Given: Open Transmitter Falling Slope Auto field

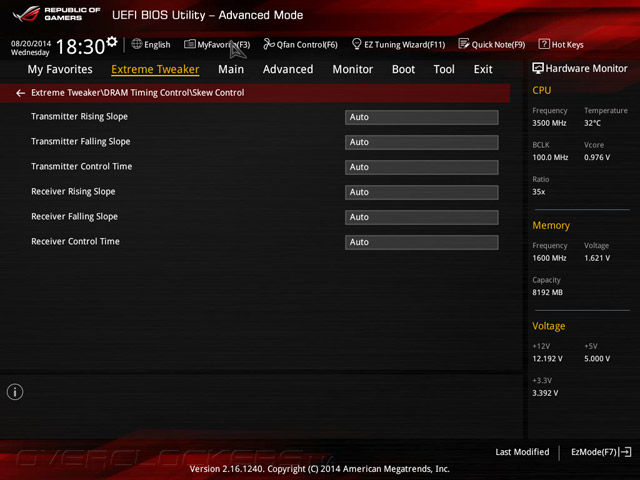Looking at the screenshot, I should 422,142.
